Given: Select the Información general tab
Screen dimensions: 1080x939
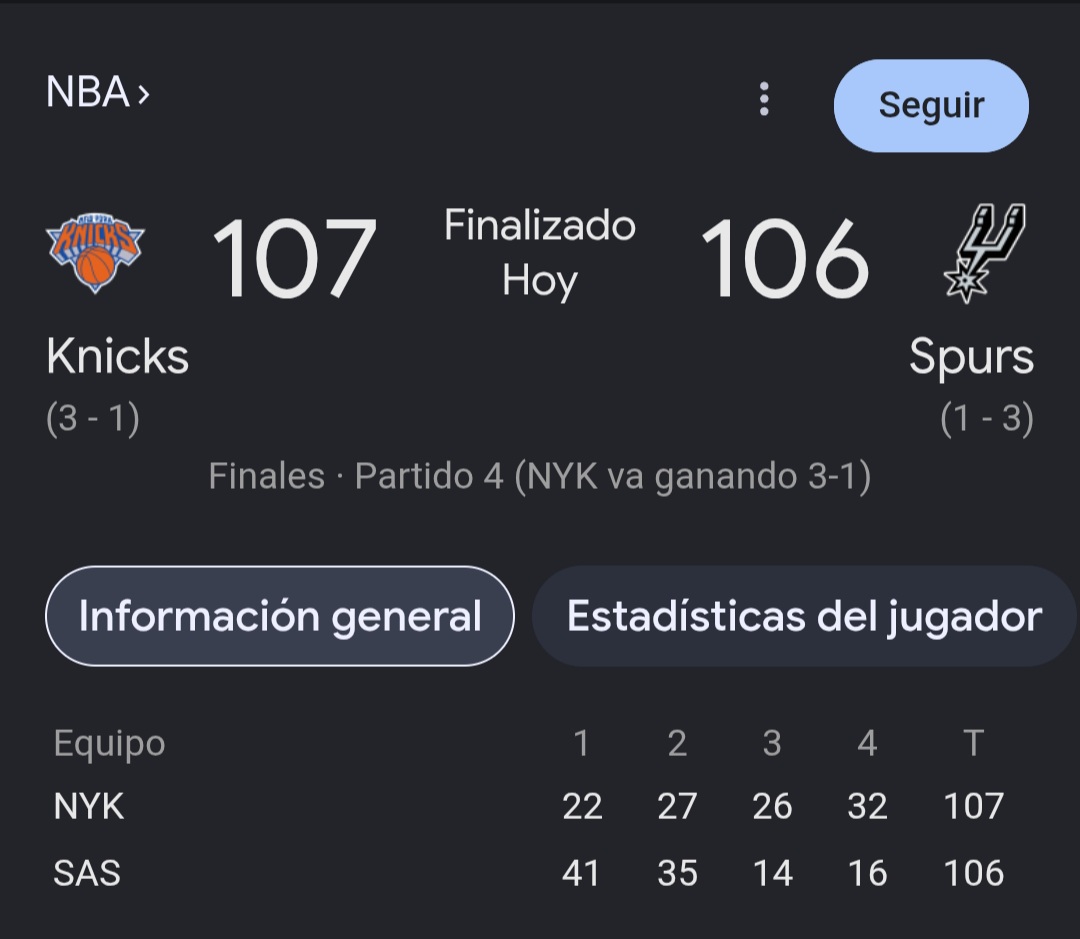Looking at the screenshot, I should [280, 616].
